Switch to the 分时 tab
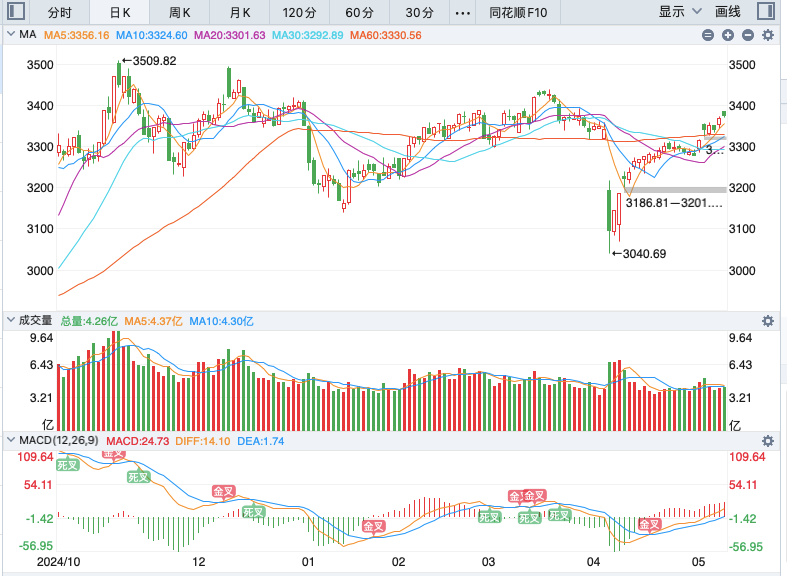787x576 pixels. [x=59, y=13]
